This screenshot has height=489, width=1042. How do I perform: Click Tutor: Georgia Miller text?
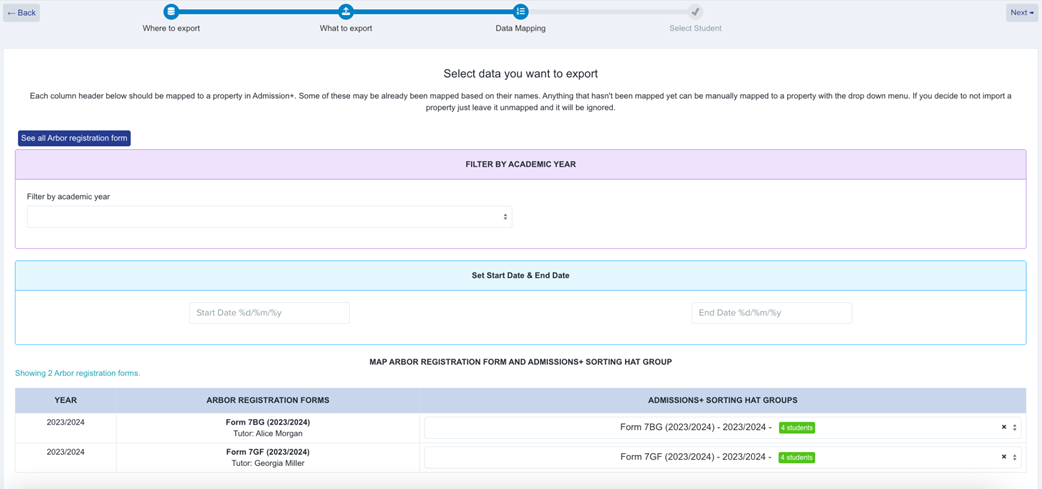tap(268, 463)
